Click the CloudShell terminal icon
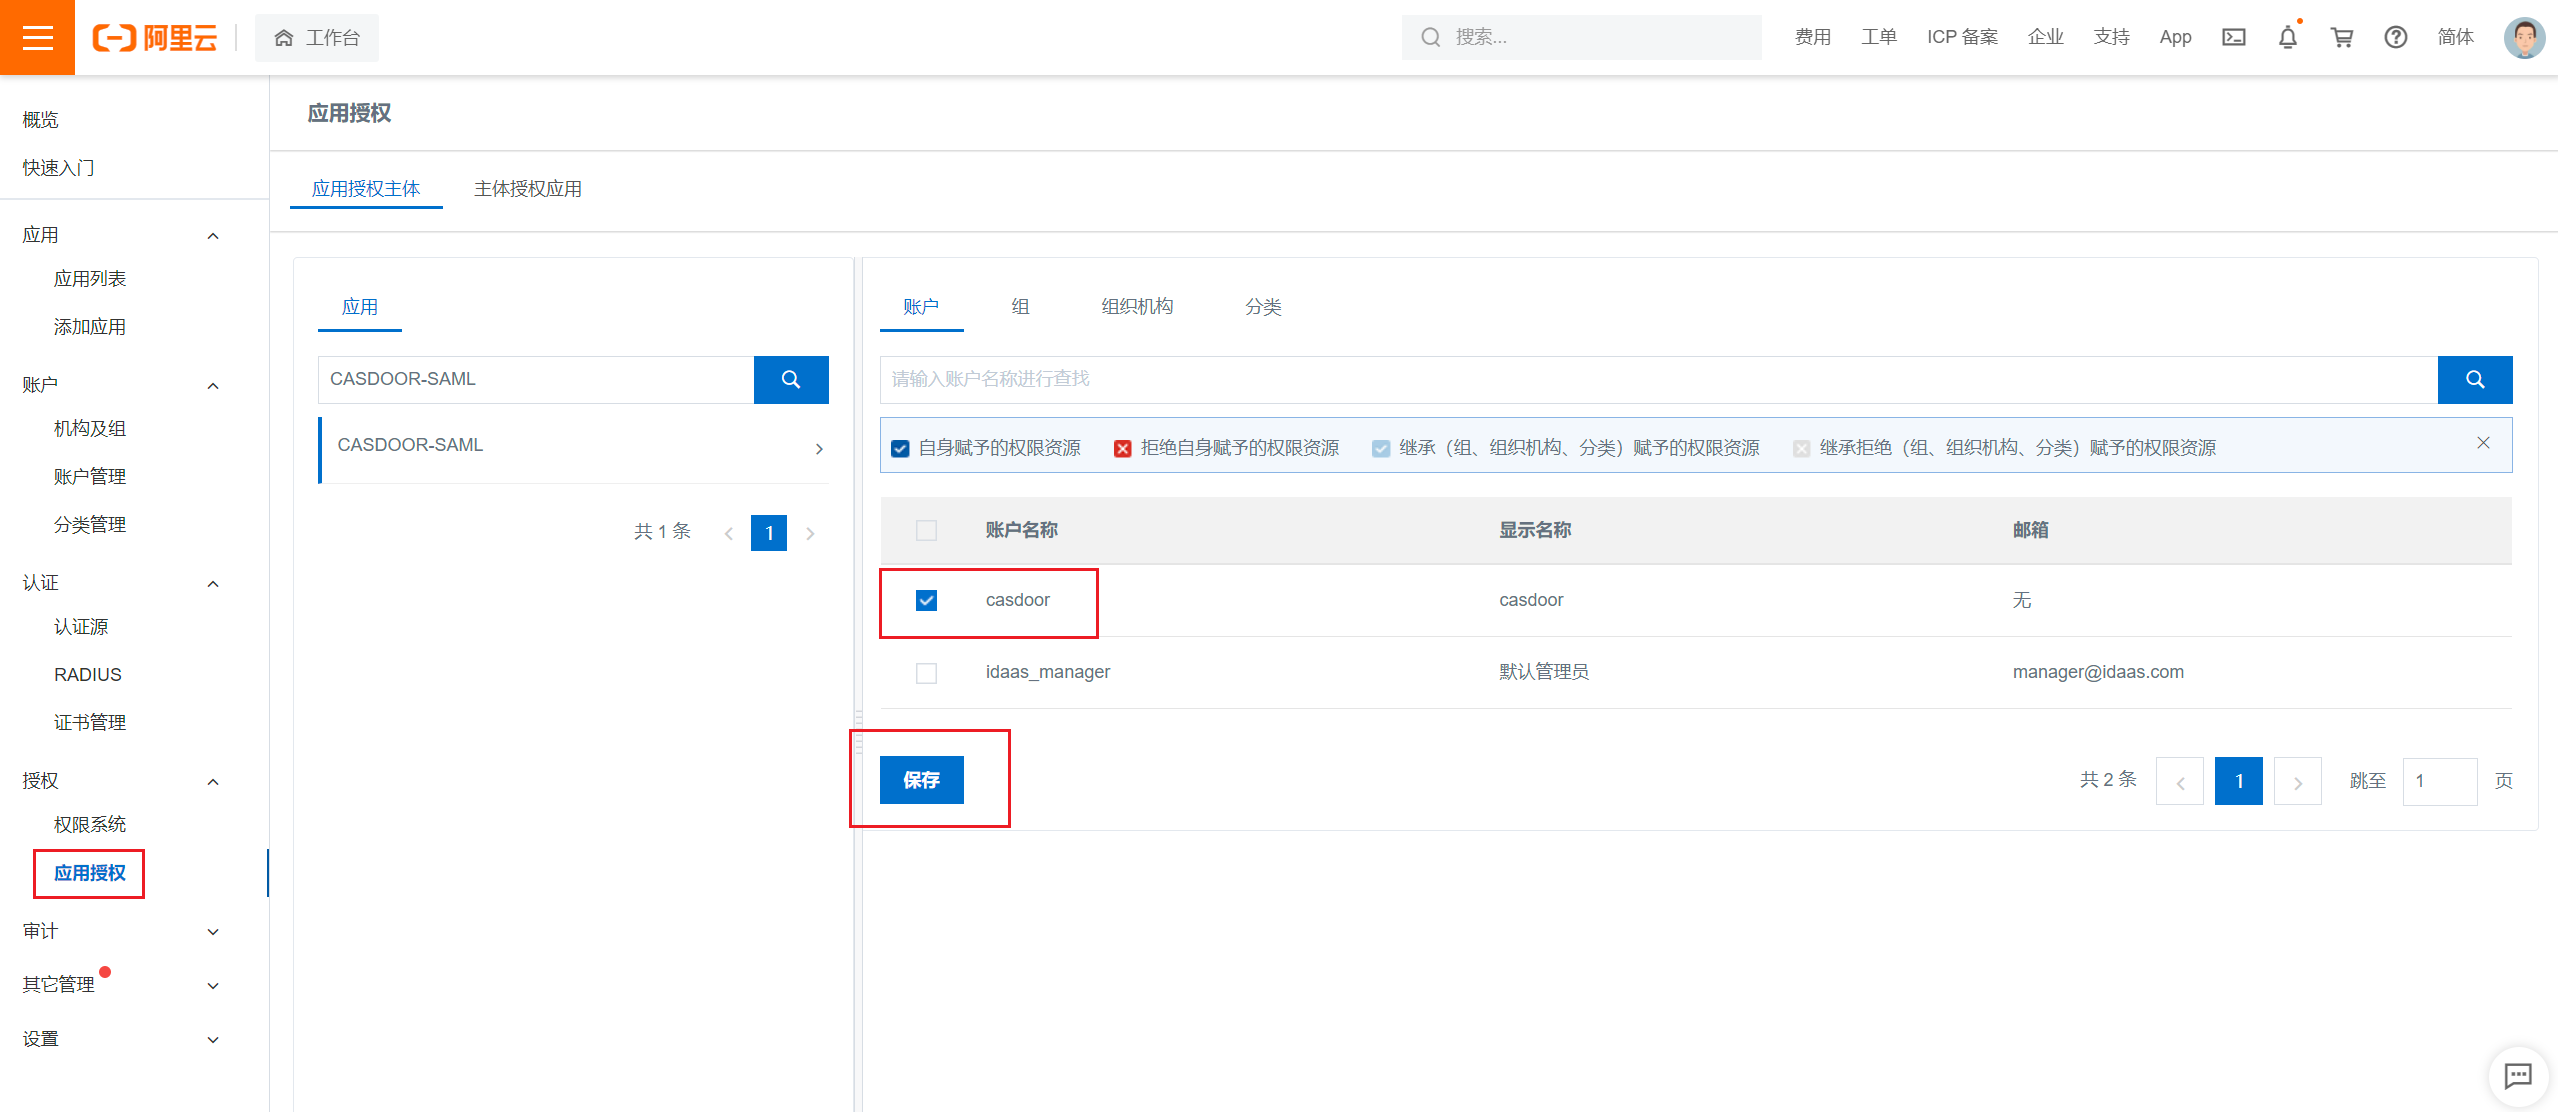 2233,37
